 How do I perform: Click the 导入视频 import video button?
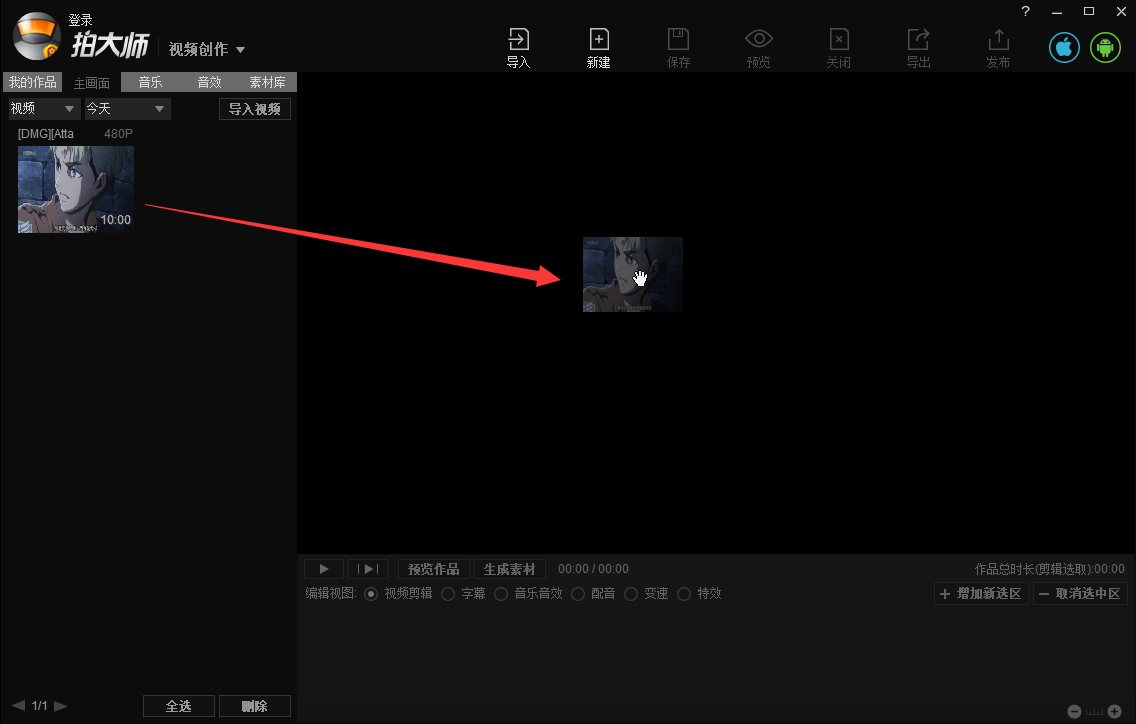click(x=254, y=108)
